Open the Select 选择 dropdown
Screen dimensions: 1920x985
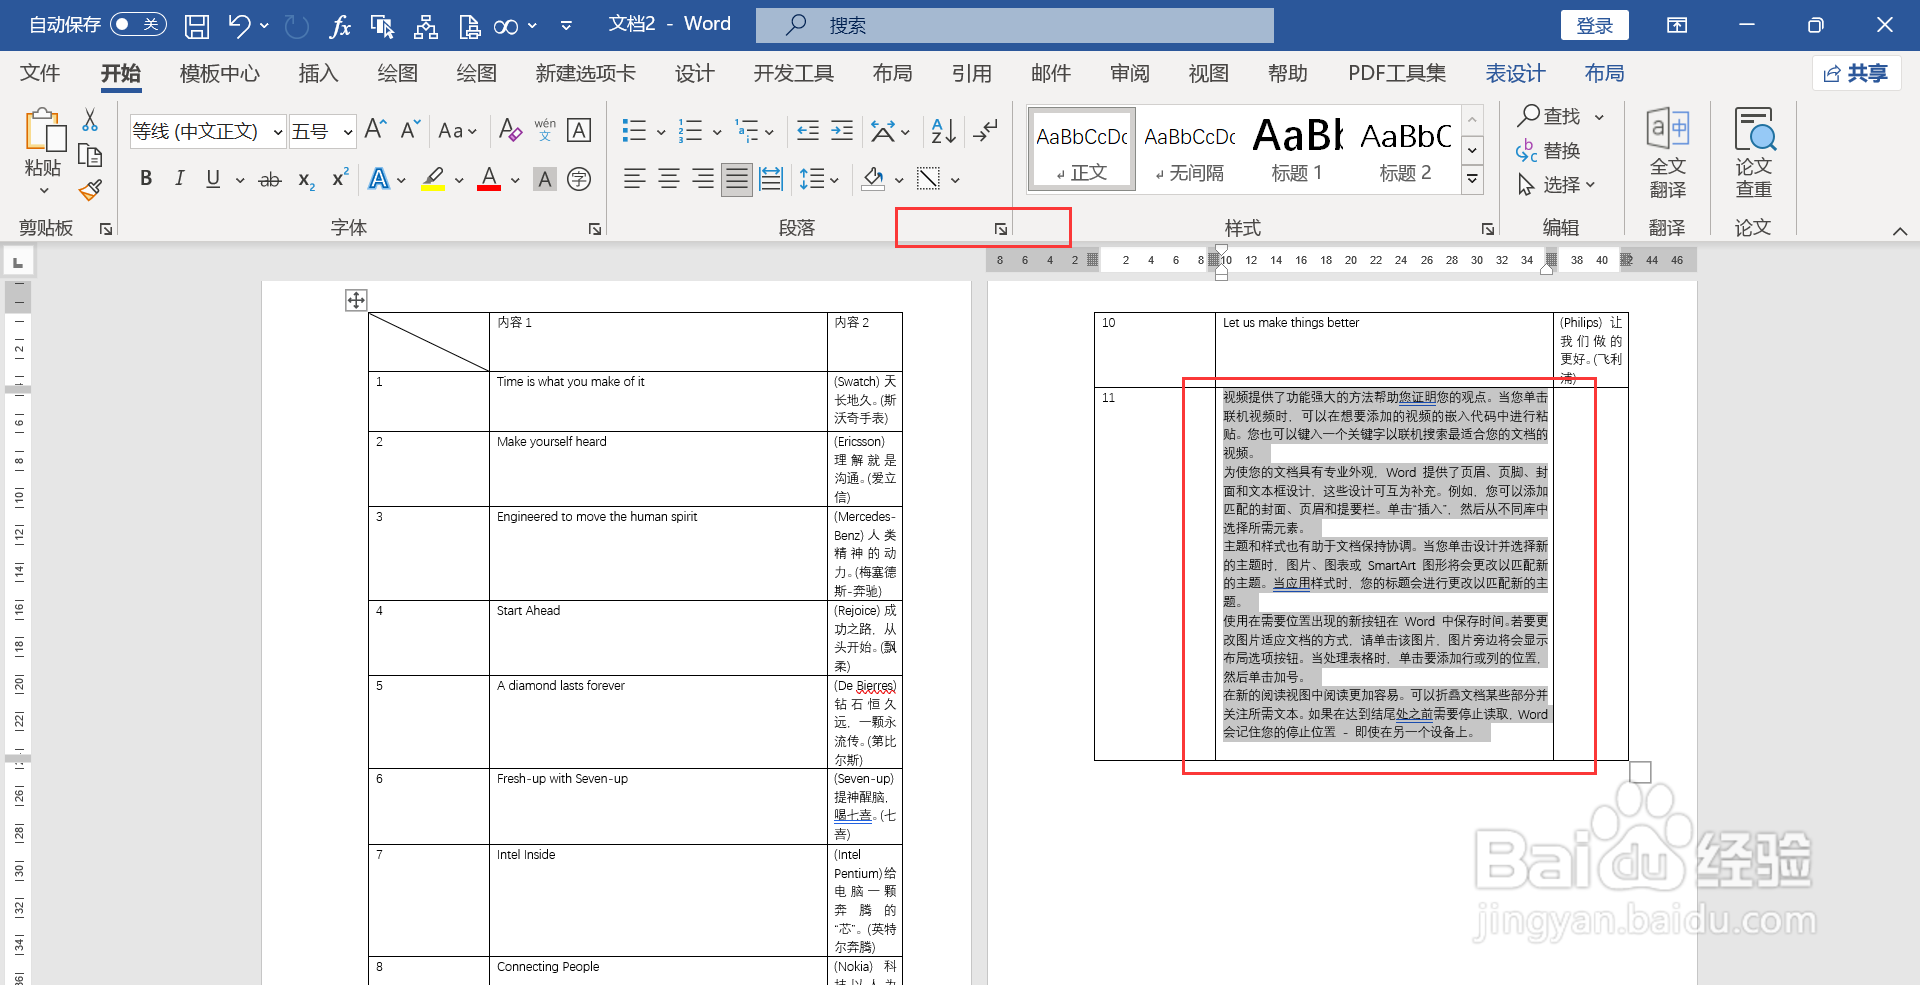(1558, 185)
